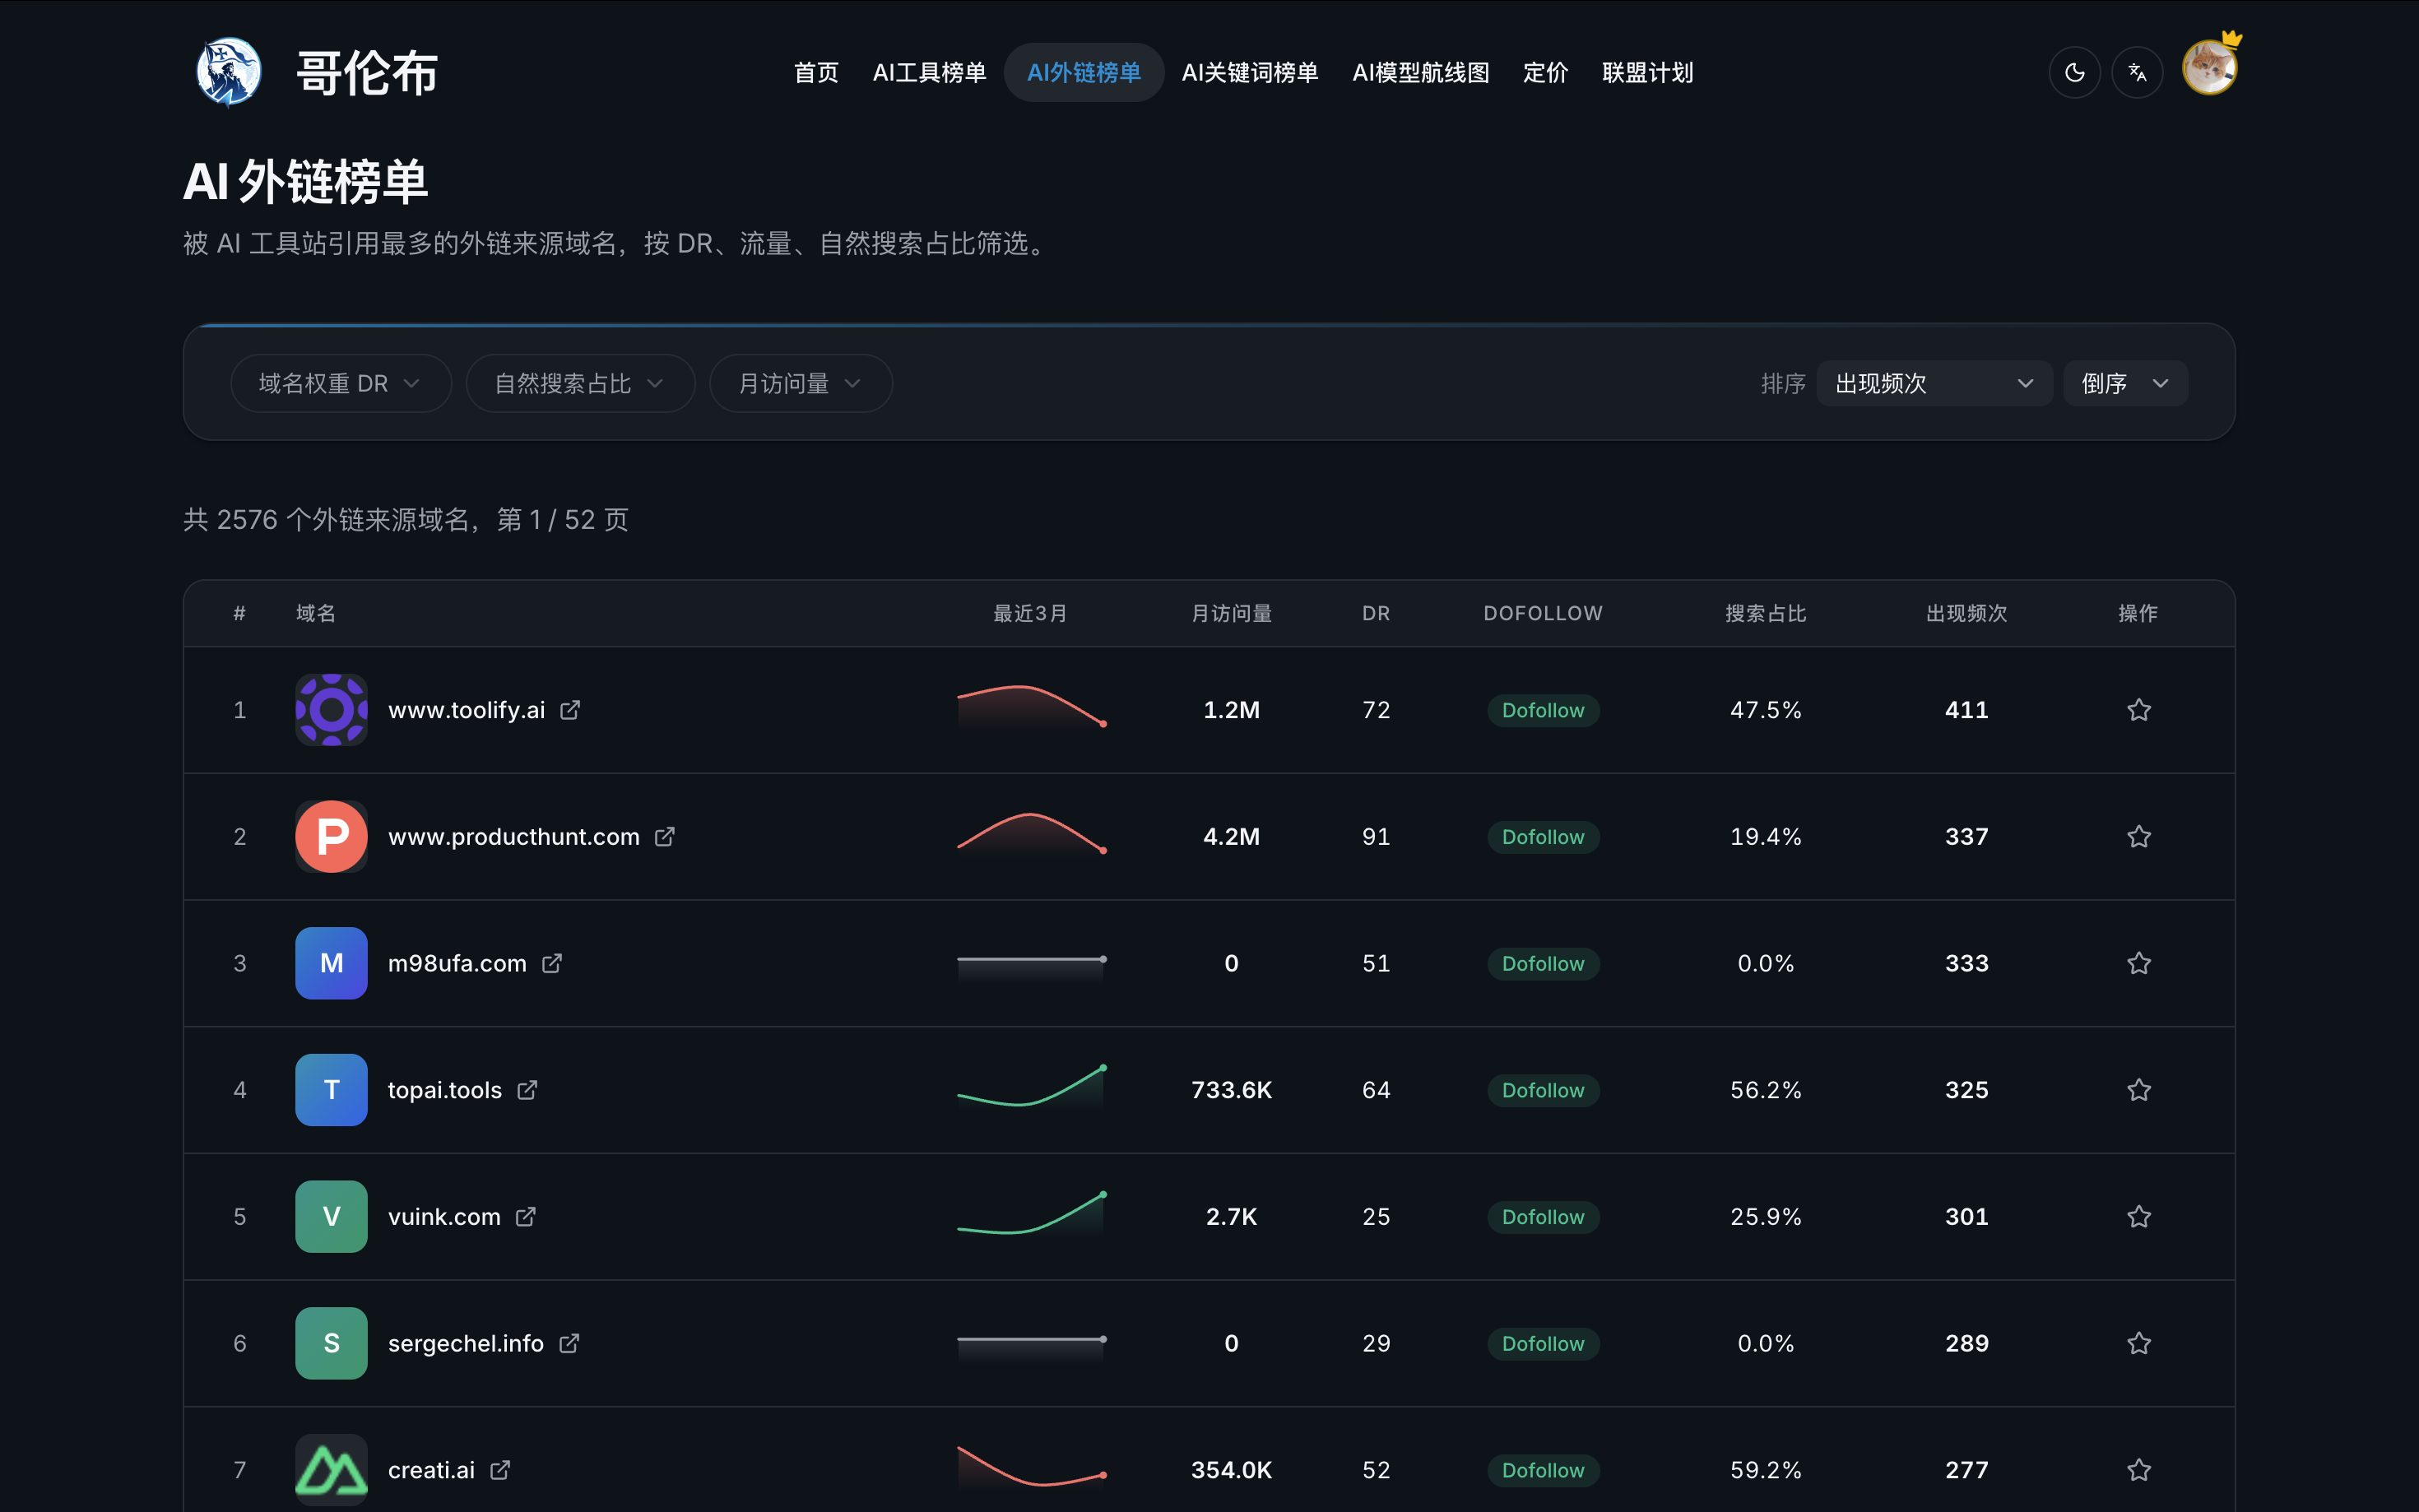This screenshot has width=2419, height=1512.
Task: Click the Columbus site logo
Action: coord(228,72)
